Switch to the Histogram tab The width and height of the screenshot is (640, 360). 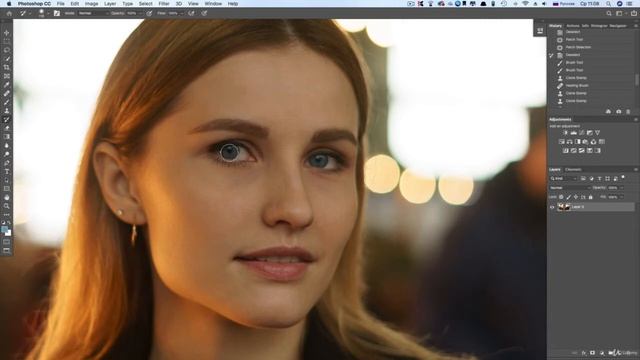pos(599,26)
